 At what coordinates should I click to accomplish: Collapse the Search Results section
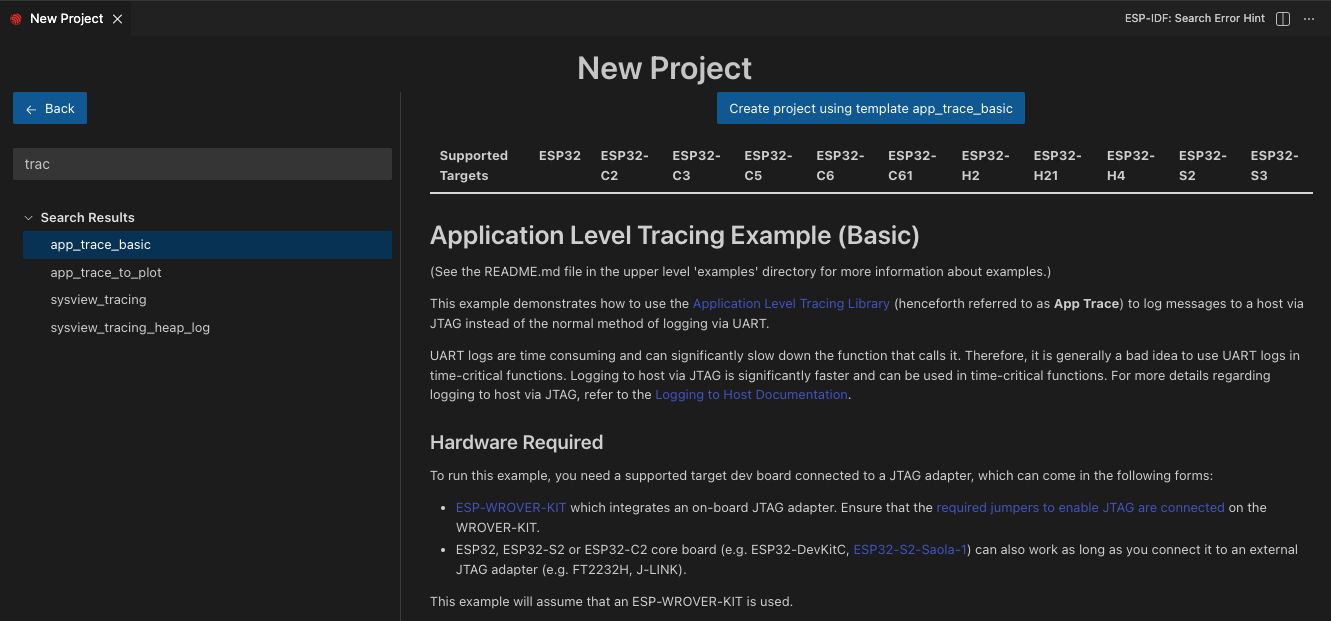(x=29, y=217)
